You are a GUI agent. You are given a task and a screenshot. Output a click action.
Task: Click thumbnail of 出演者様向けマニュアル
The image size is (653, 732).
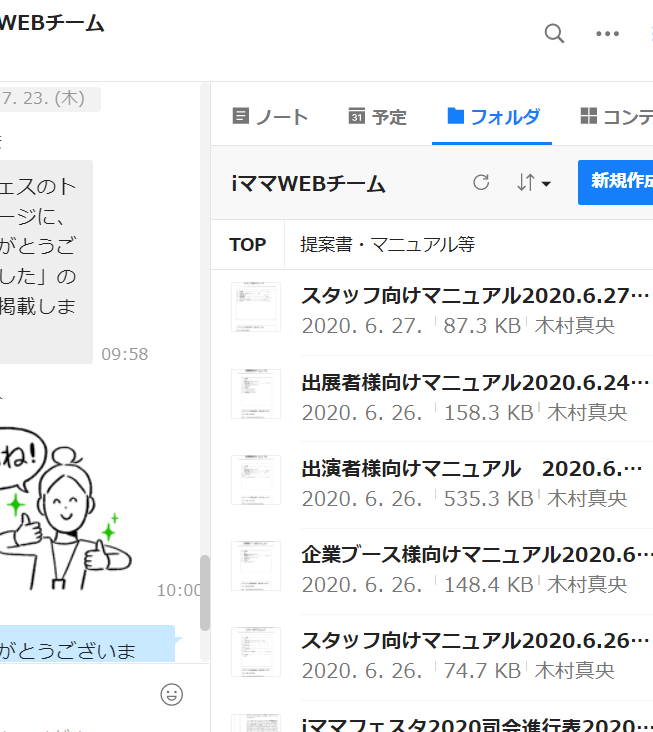(x=256, y=480)
